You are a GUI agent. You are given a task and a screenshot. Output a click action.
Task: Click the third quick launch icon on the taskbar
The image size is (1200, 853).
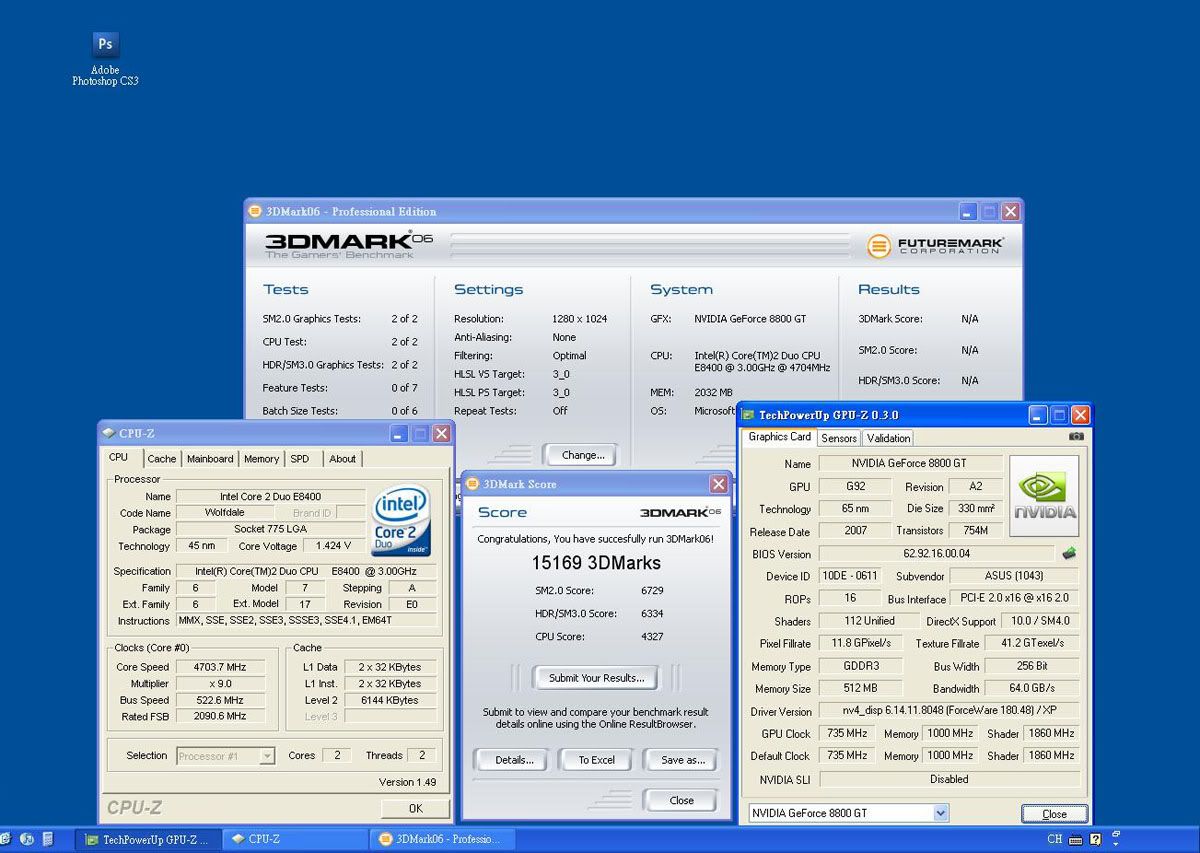point(48,839)
